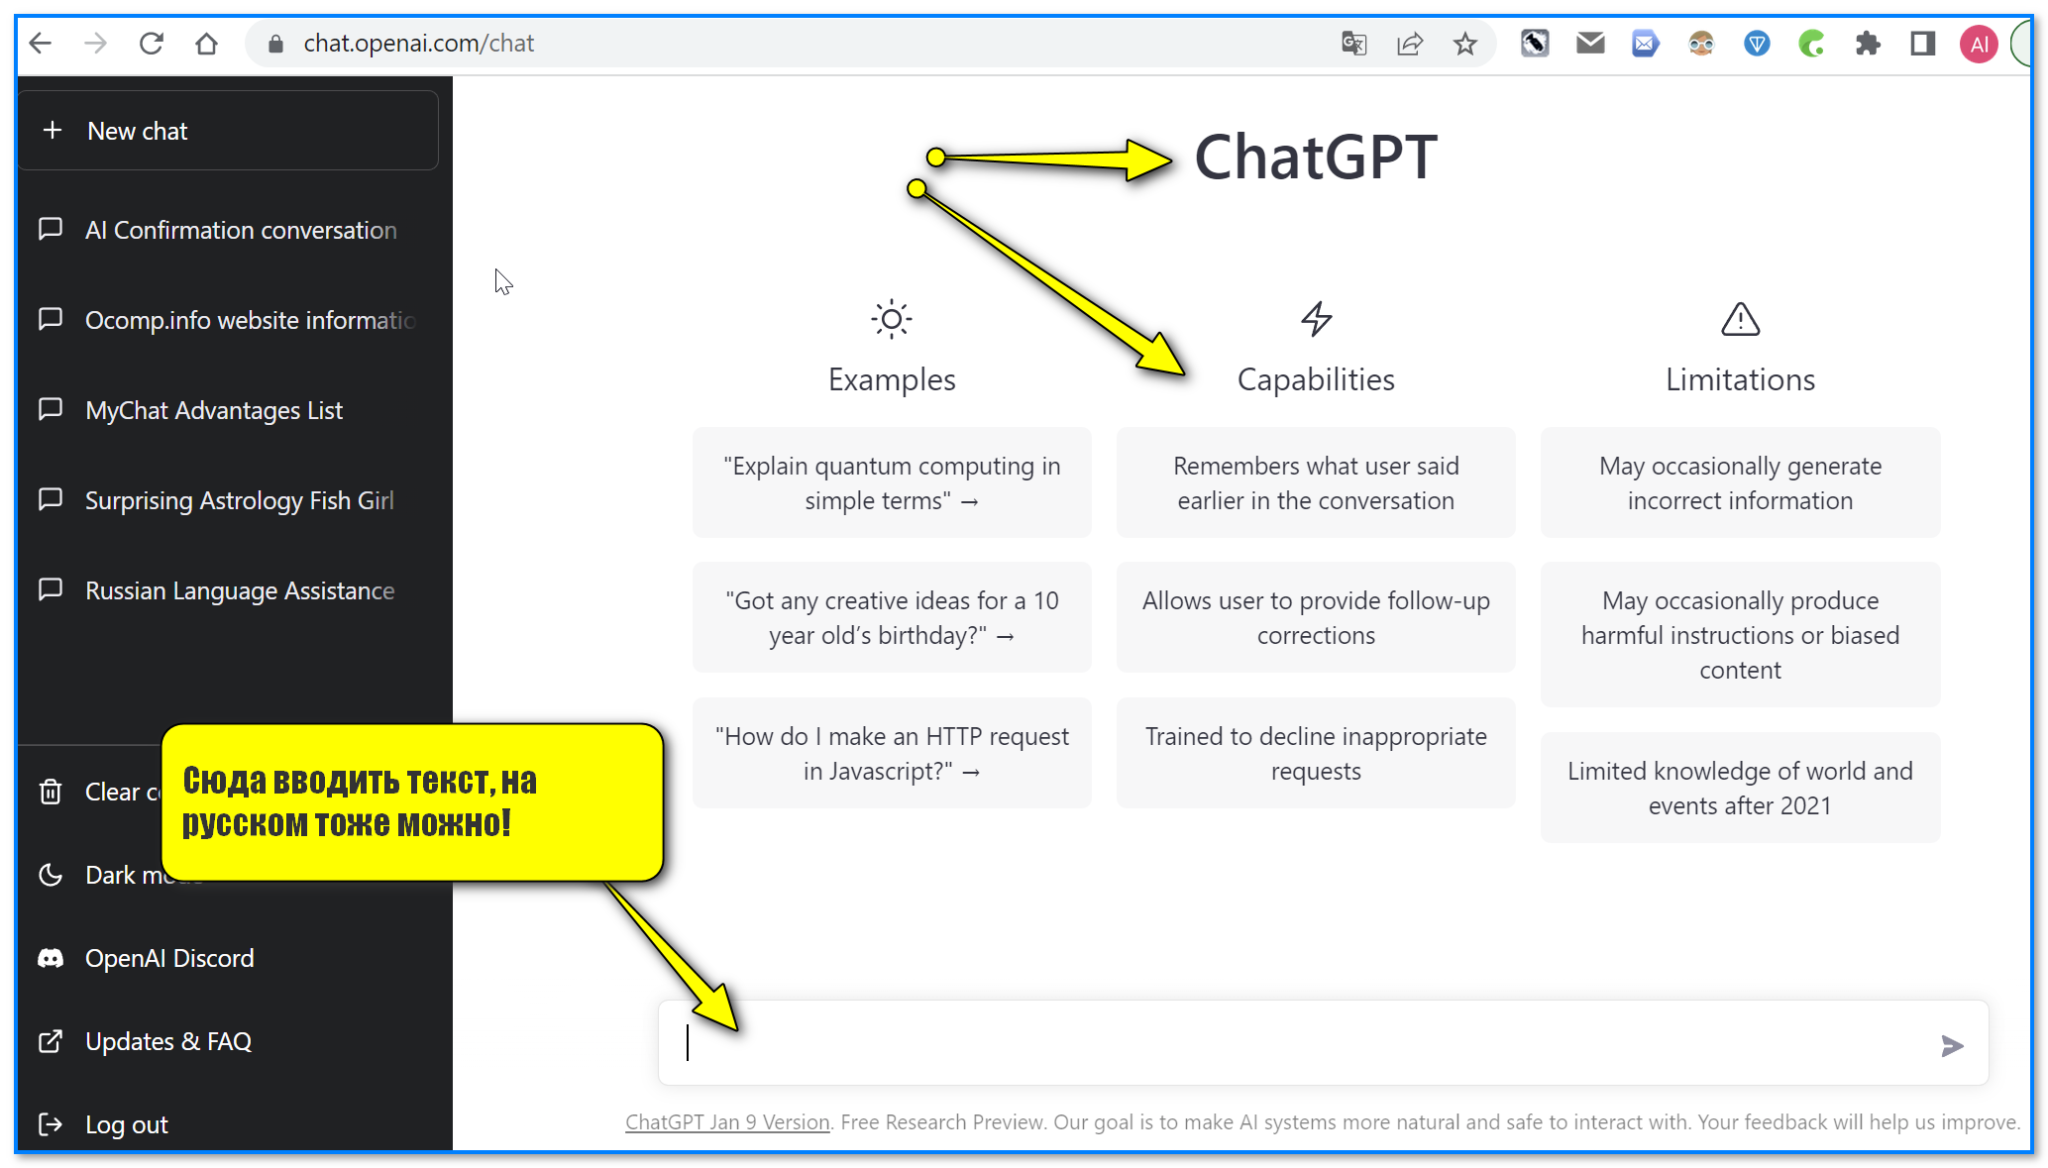The width and height of the screenshot is (2048, 1168).
Task: Click Surprising Astrology Fish Girl chat
Action: coord(239,501)
